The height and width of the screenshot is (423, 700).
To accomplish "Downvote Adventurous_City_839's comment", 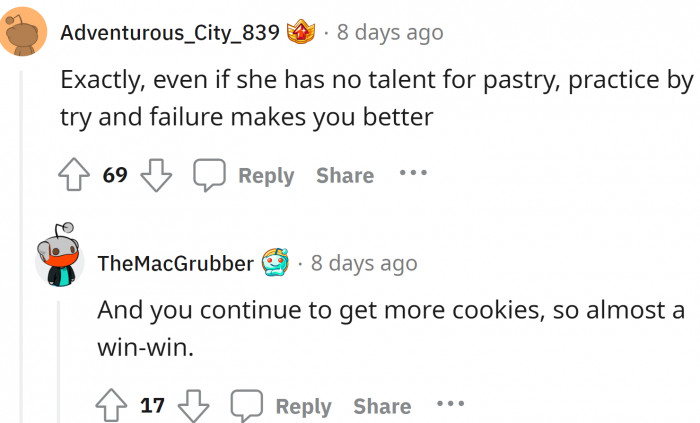I will pos(154,175).
